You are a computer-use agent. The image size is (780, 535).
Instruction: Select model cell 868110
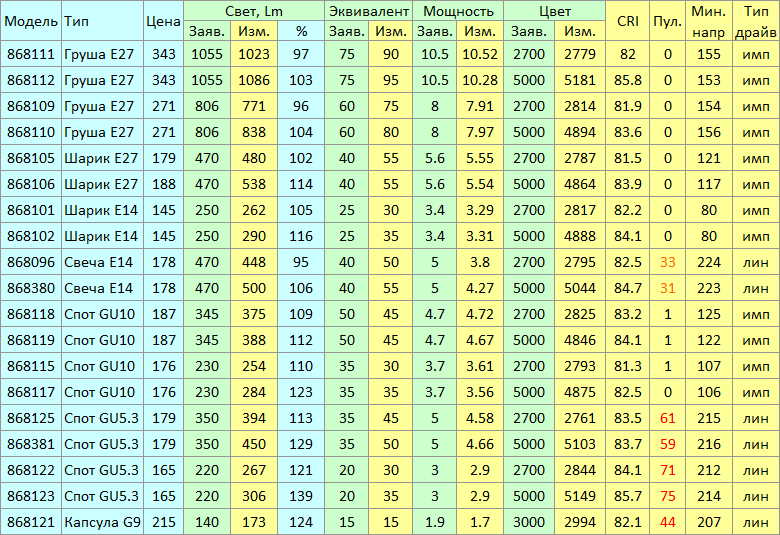pyautogui.click(x=31, y=132)
